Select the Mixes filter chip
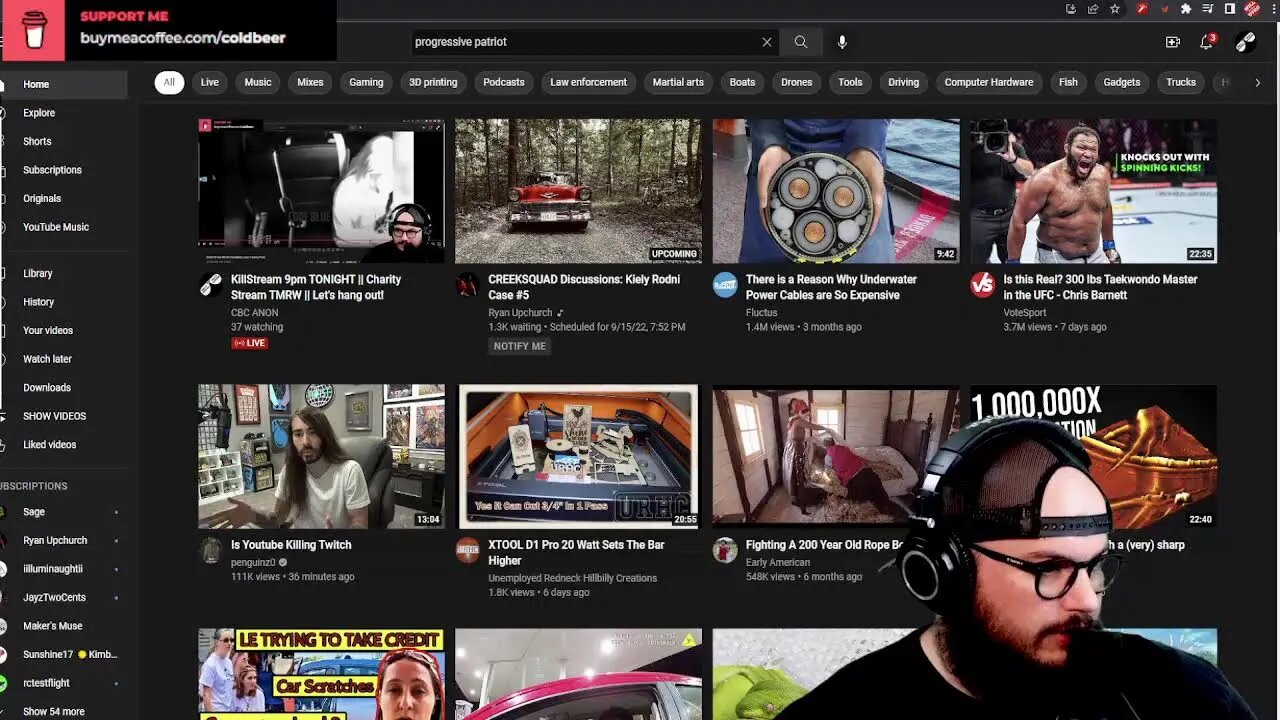 pos(310,82)
